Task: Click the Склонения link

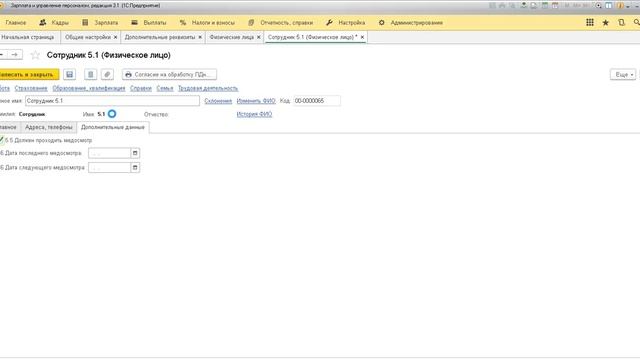Action: coord(218,101)
